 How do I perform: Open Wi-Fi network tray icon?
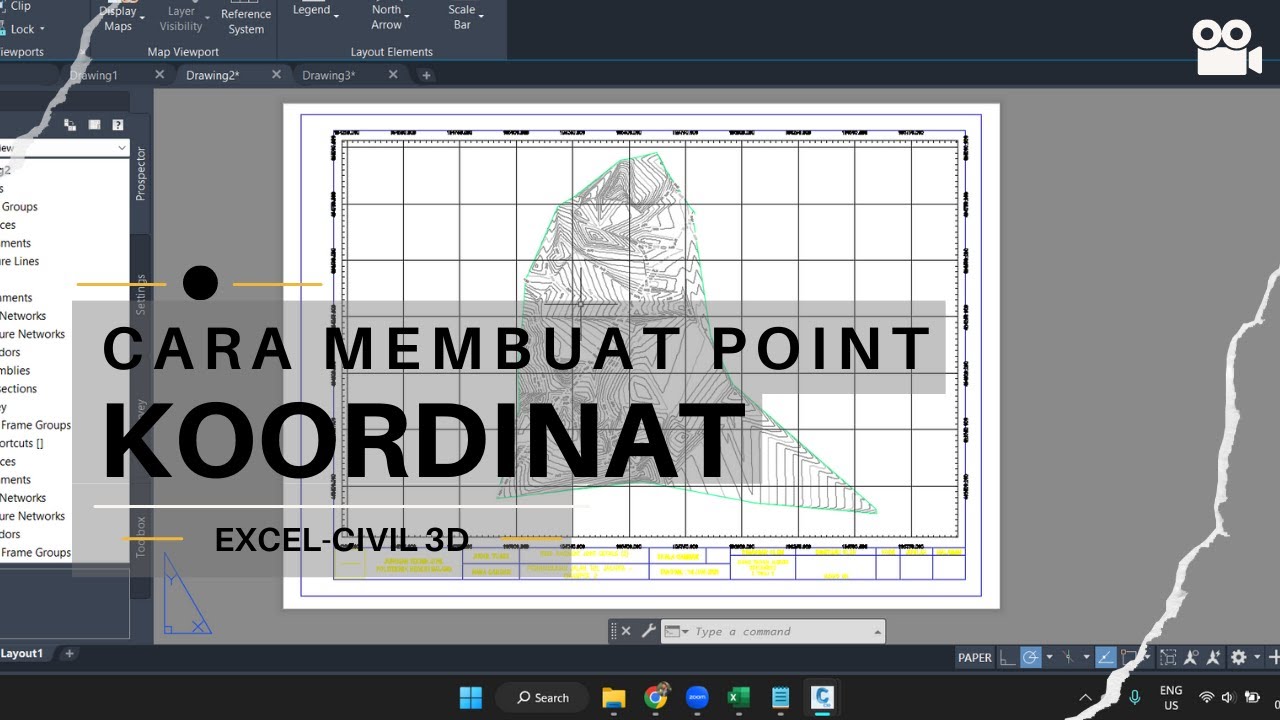point(1207,697)
